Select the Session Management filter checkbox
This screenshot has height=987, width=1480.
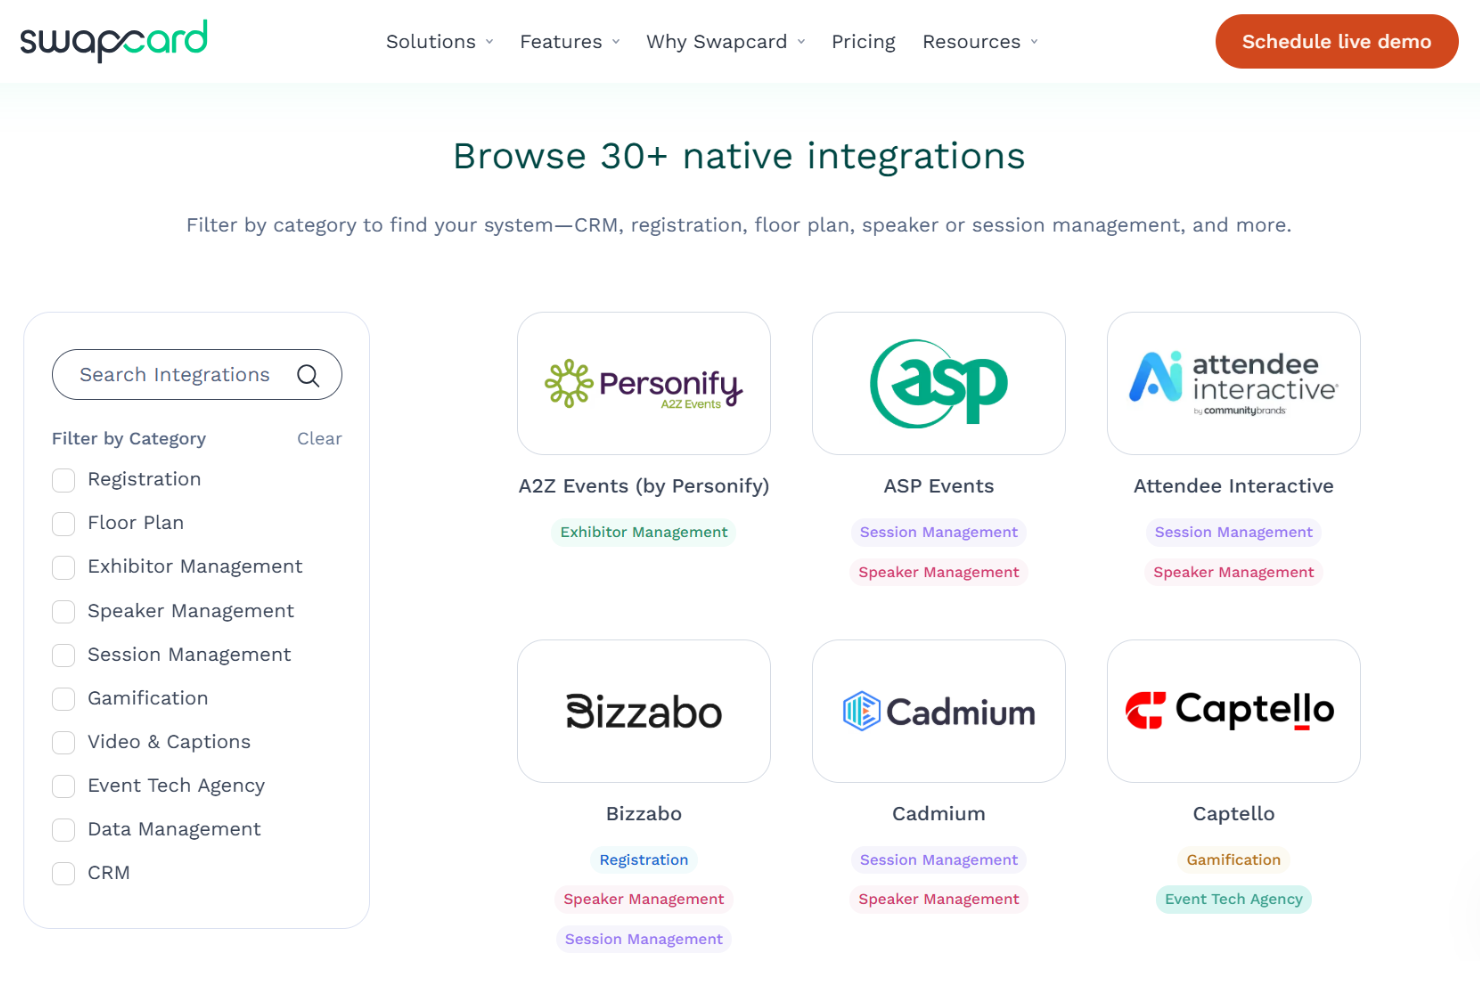click(x=64, y=655)
